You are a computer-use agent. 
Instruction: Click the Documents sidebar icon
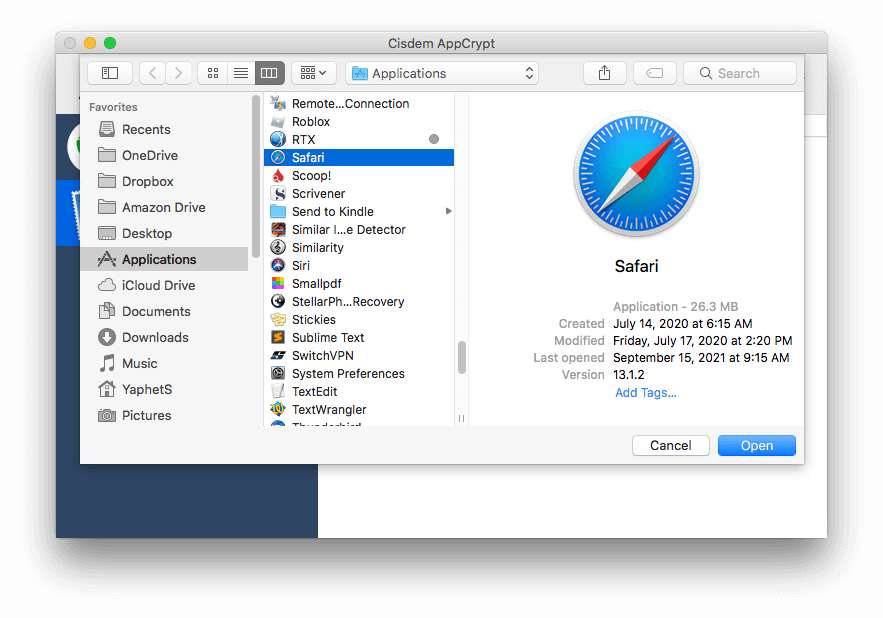pos(107,311)
